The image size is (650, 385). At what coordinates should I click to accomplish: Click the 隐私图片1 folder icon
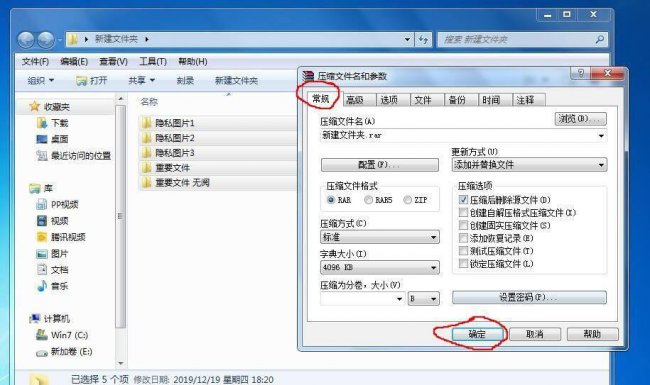pyautogui.click(x=146, y=123)
